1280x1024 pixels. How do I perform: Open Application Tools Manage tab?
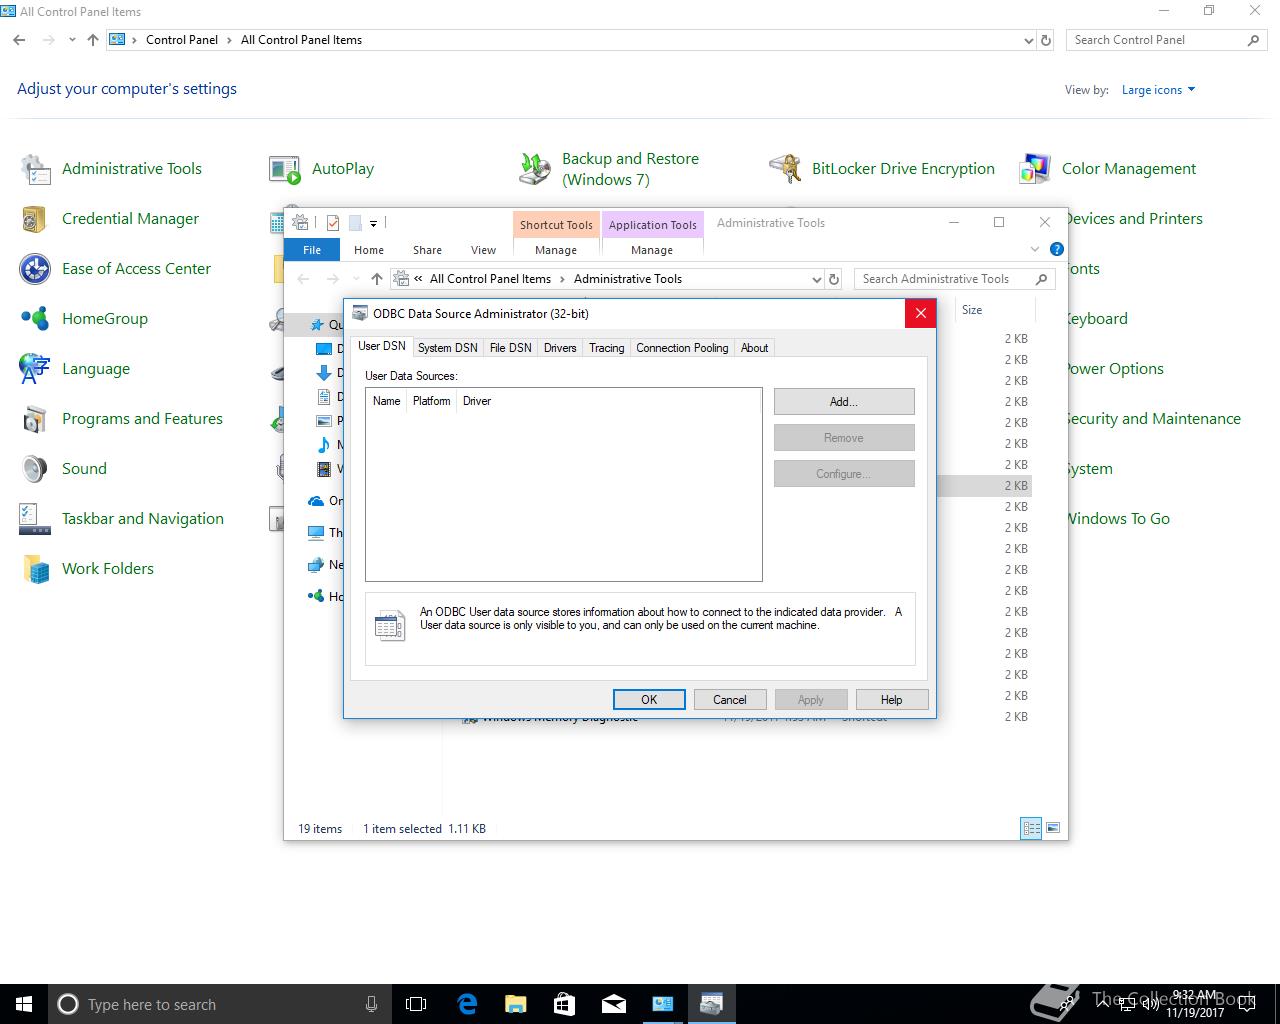(652, 250)
